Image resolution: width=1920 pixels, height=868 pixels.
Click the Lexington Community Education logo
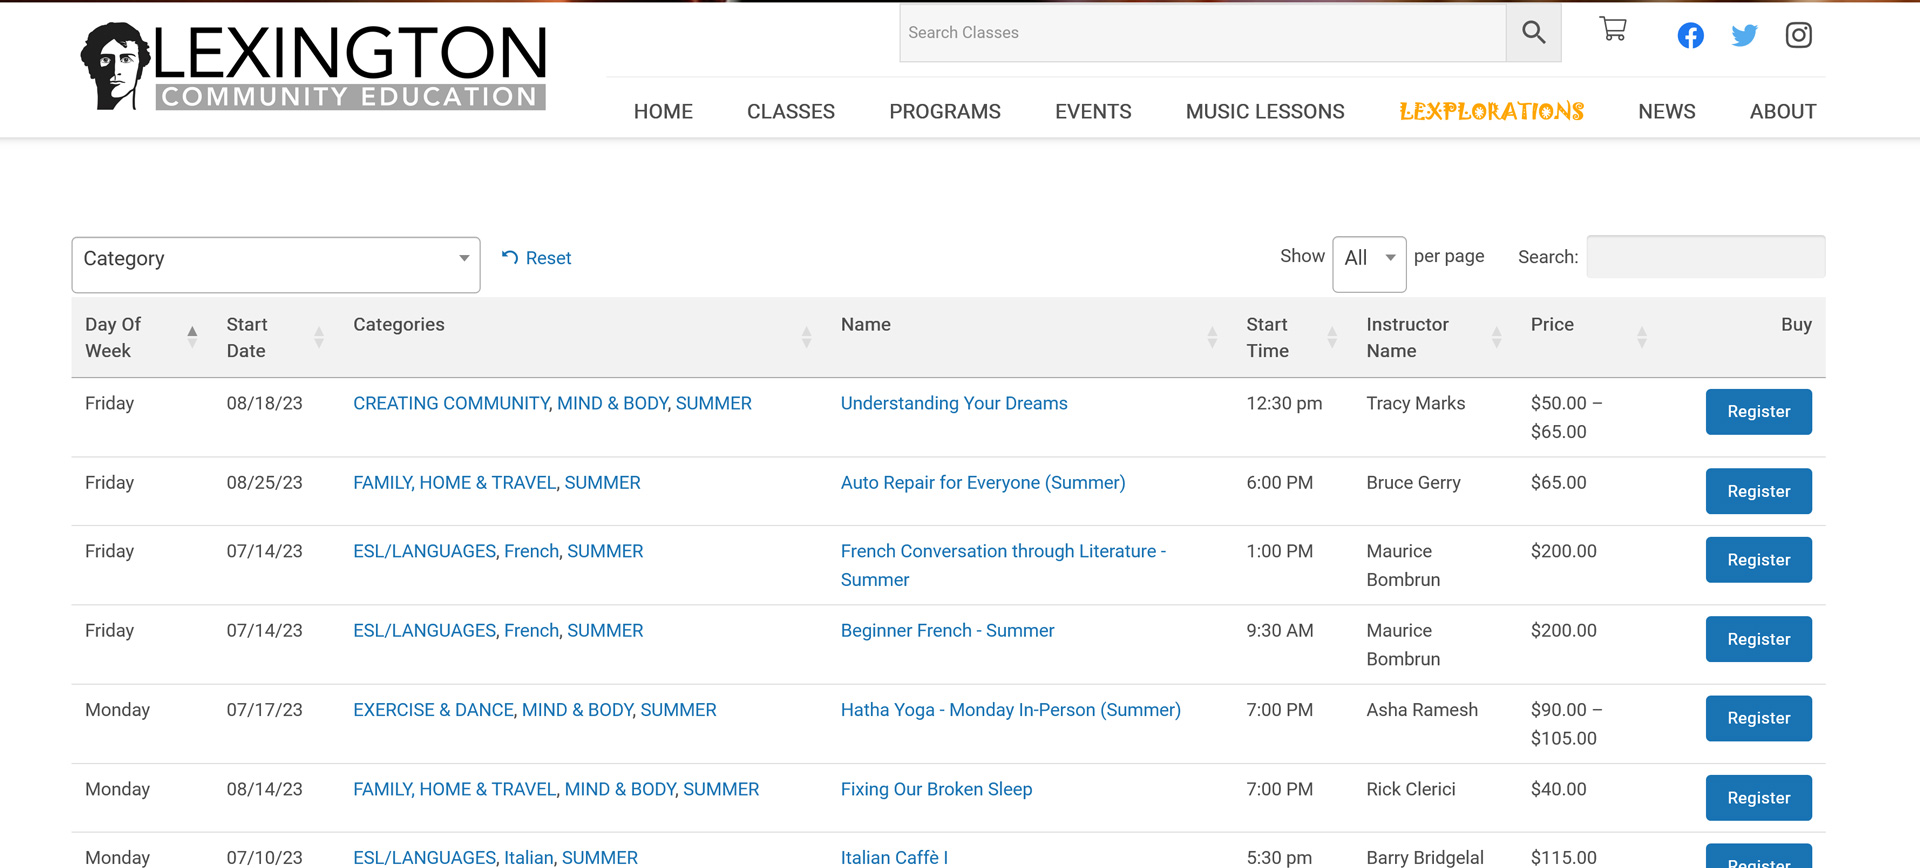(313, 66)
